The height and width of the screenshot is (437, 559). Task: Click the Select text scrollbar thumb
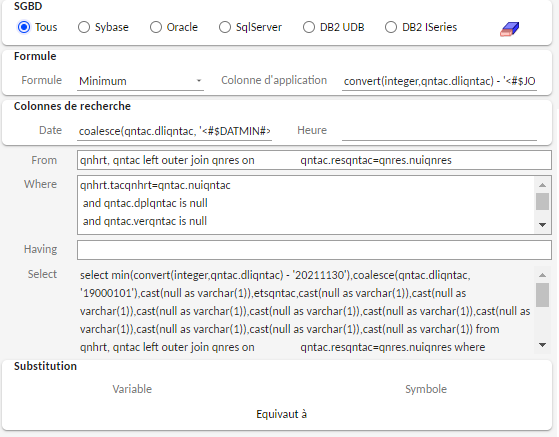click(x=542, y=295)
